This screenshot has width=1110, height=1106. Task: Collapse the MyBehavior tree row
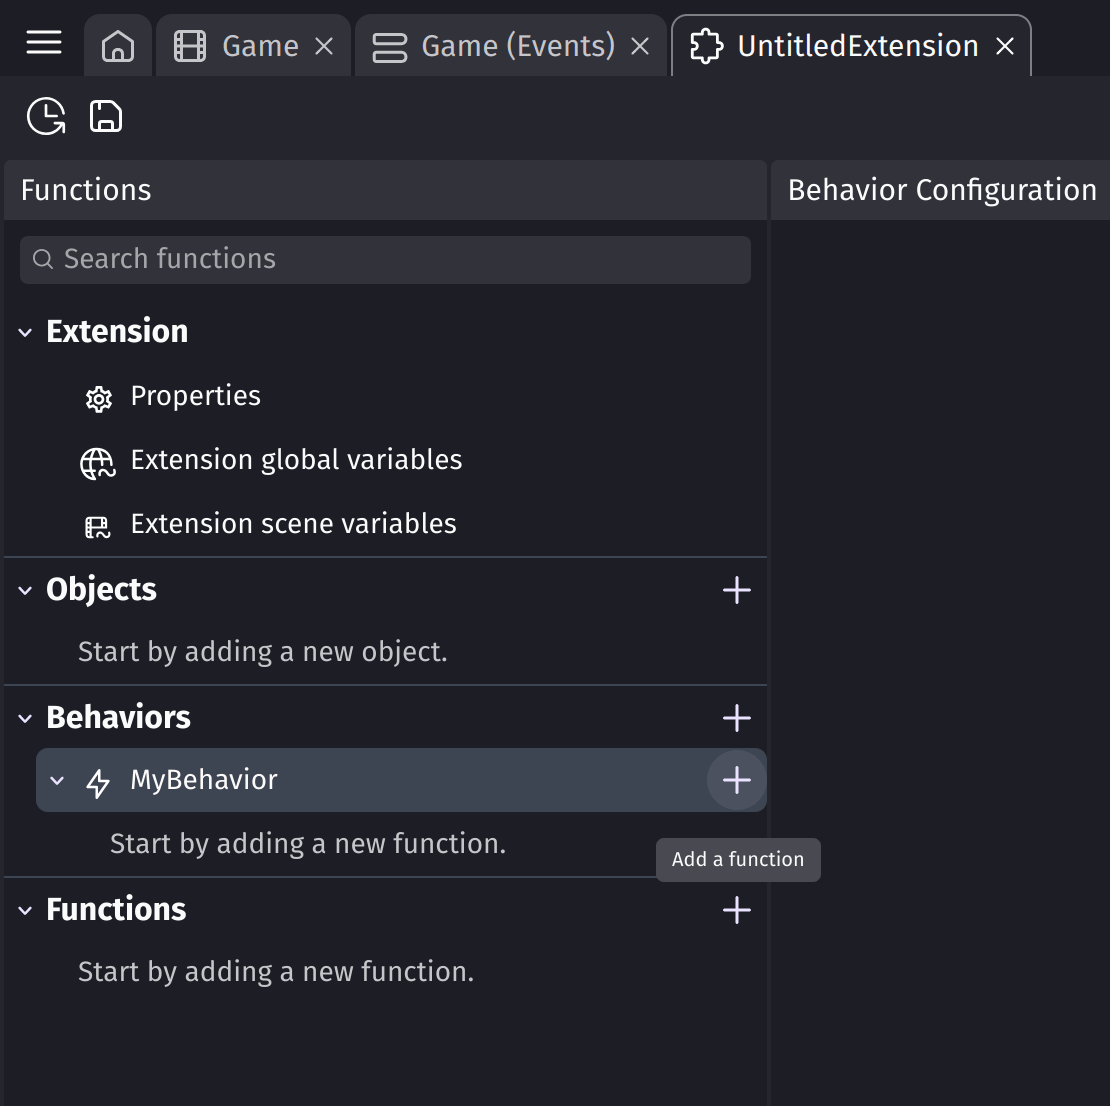click(57, 780)
